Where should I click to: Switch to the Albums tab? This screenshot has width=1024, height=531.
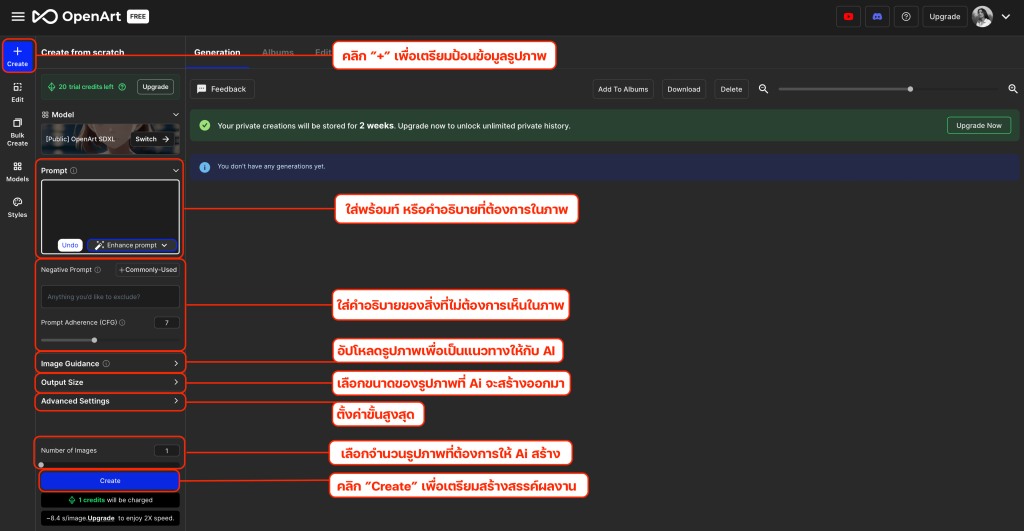278,52
